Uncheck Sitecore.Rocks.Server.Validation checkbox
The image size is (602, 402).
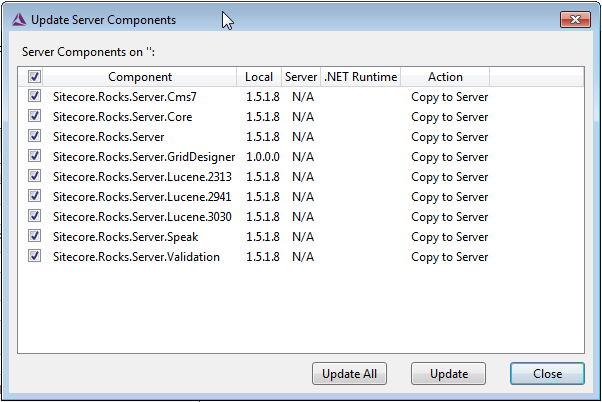(34, 256)
